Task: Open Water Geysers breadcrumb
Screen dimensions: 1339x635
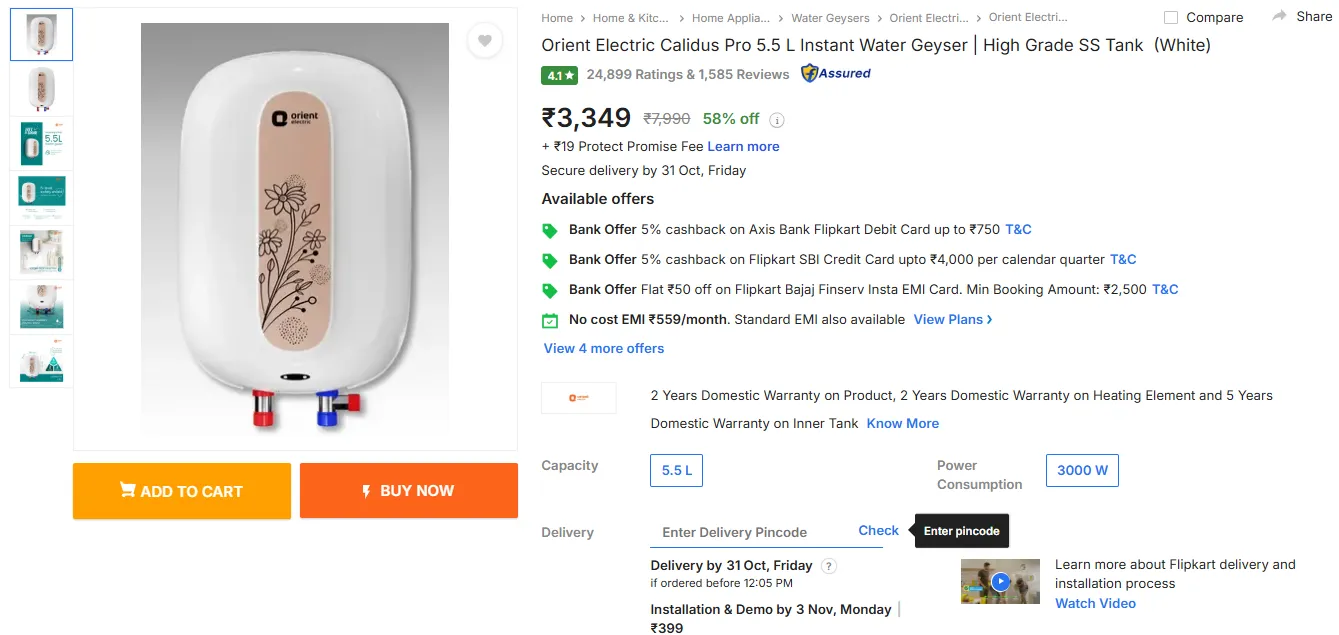Action: (830, 18)
